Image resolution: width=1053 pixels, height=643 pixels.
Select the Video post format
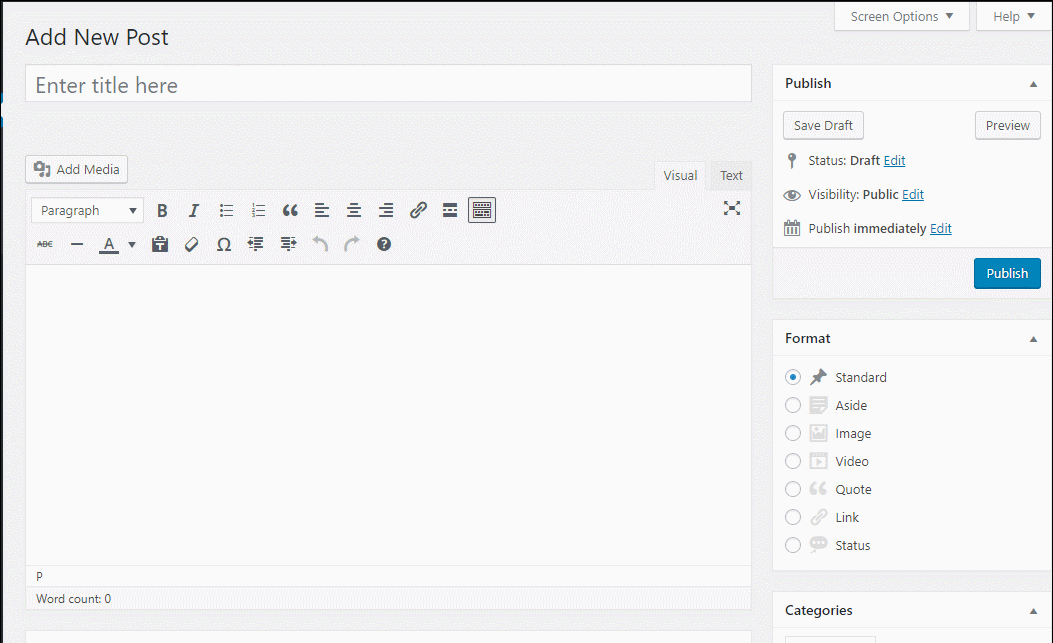click(793, 461)
